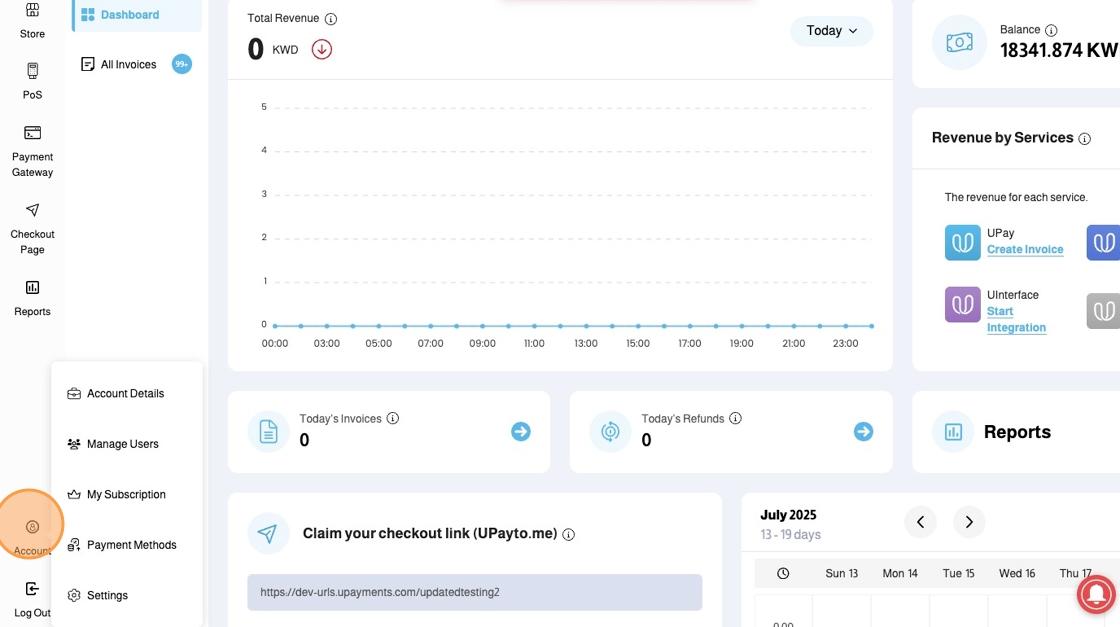1120x627 pixels.
Task: Click the Today's Refunds arrow icon
Action: click(863, 431)
